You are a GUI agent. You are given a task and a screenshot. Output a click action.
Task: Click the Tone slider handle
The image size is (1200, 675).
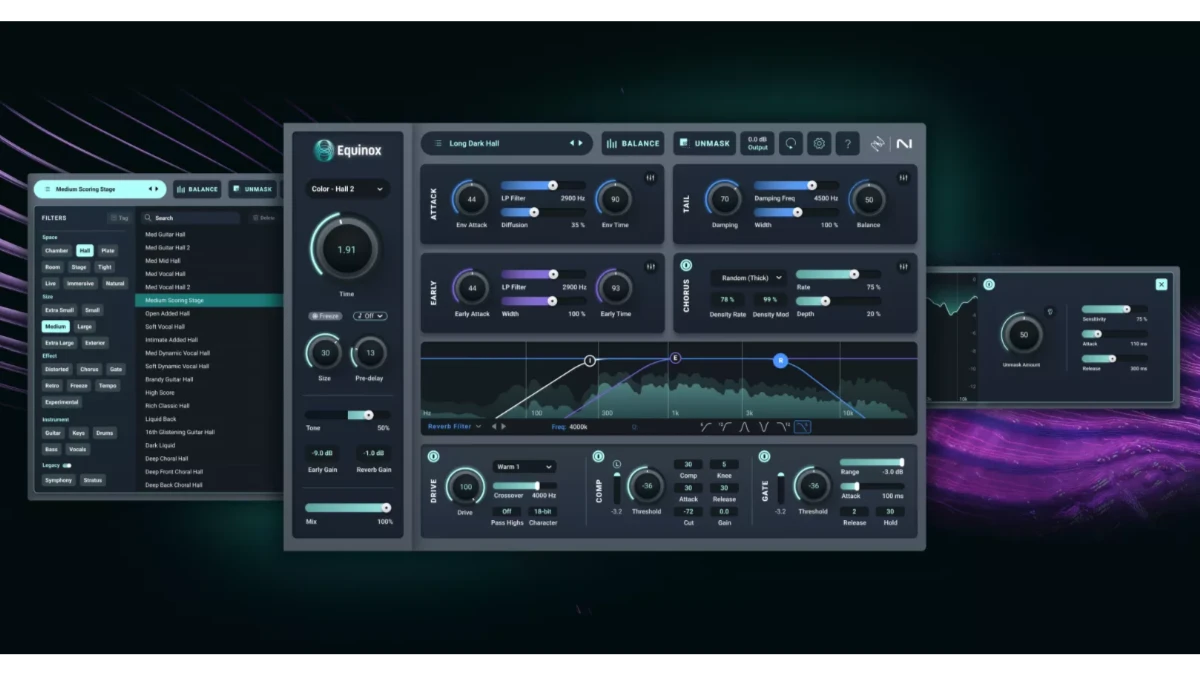point(368,414)
